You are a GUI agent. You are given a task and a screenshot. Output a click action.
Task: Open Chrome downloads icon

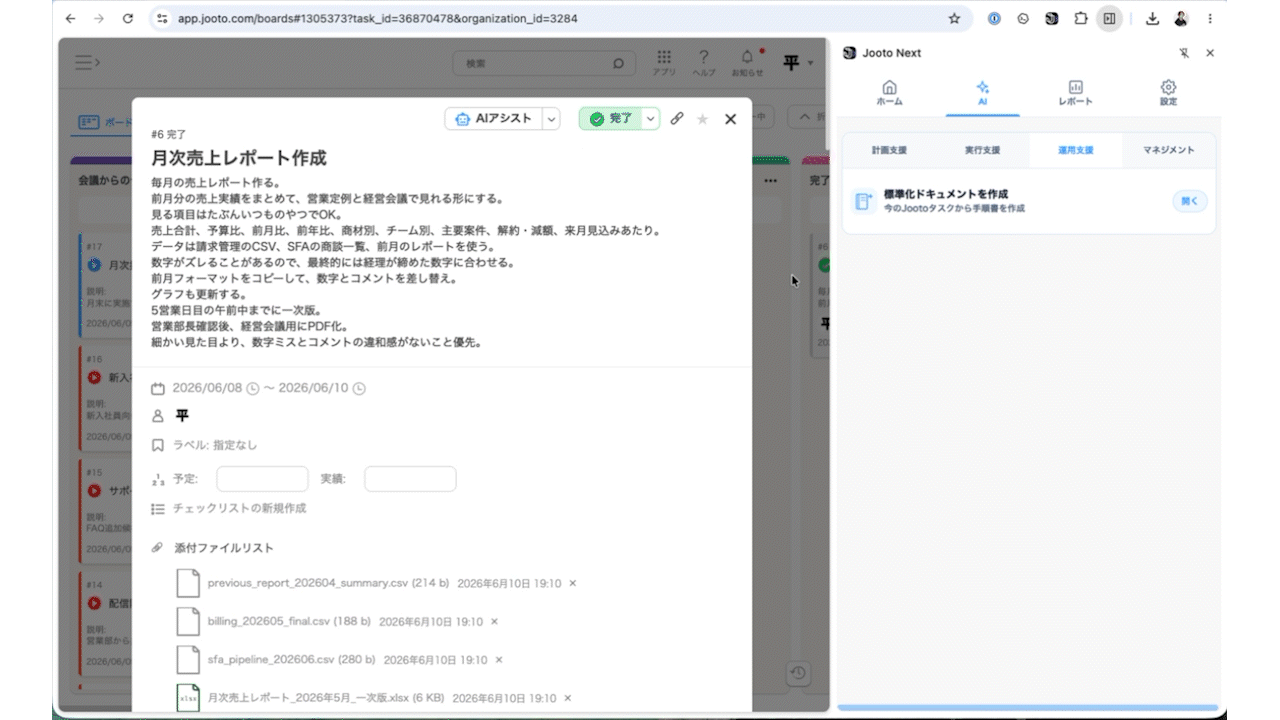coord(1152,18)
